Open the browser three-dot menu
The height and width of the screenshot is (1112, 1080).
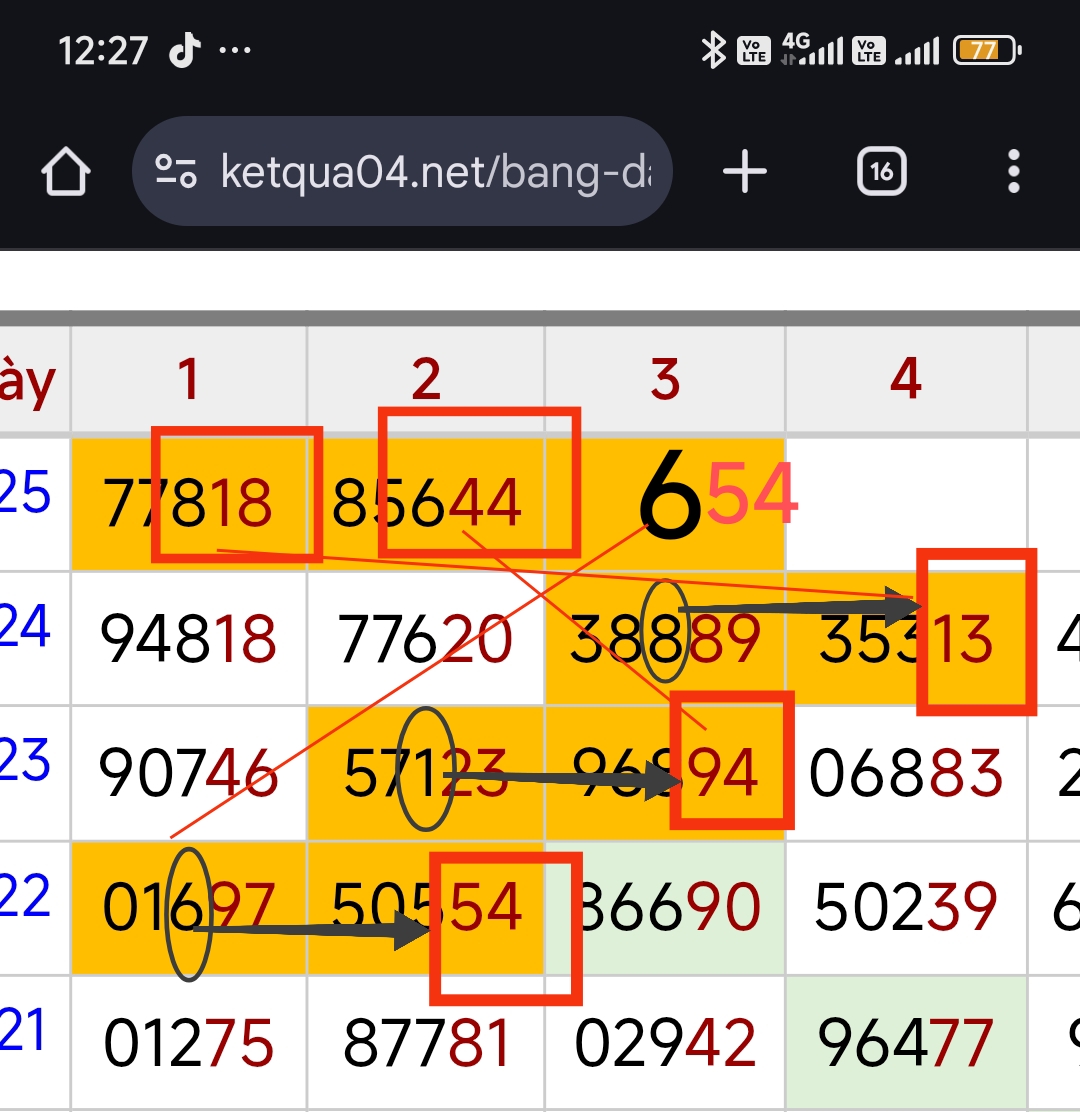point(1014,171)
